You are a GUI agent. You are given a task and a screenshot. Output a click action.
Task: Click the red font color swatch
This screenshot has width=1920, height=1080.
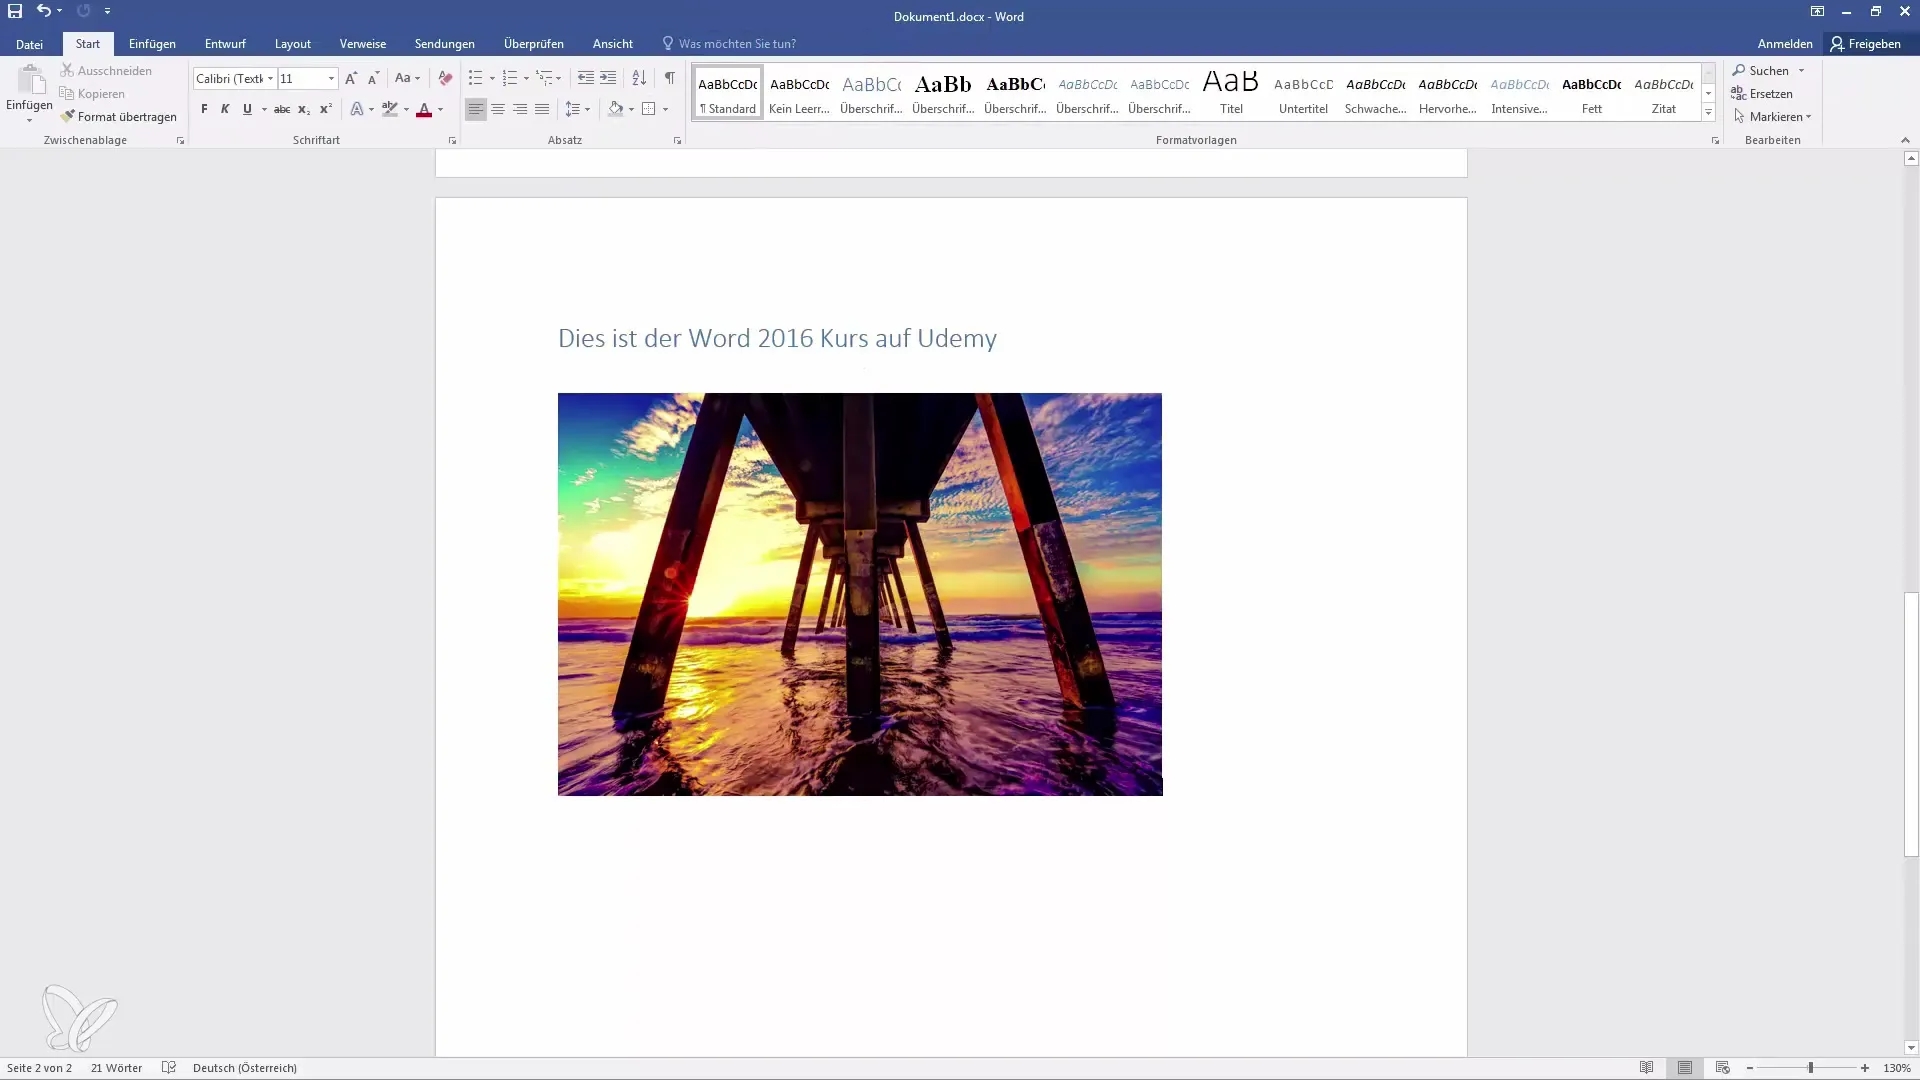tap(424, 109)
